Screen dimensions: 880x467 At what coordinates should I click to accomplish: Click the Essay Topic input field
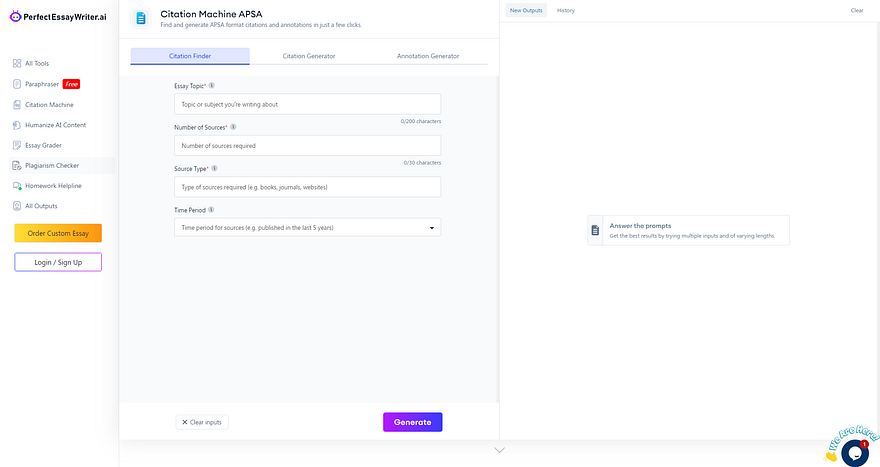(x=308, y=104)
